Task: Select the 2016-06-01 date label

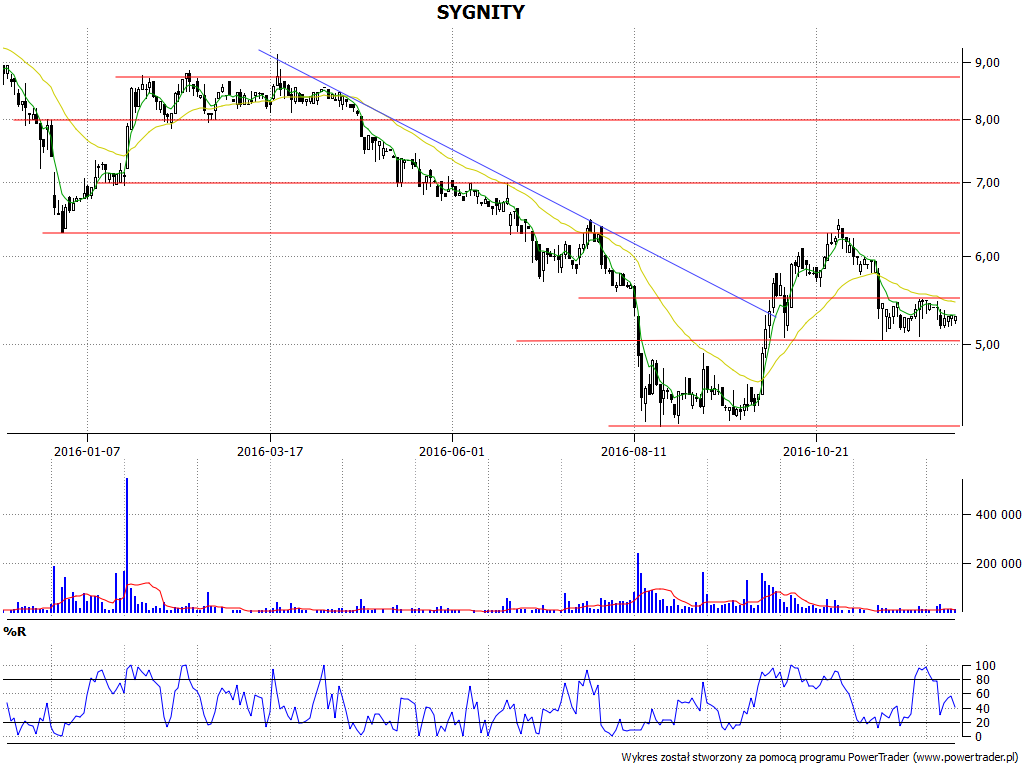Action: tap(452, 451)
